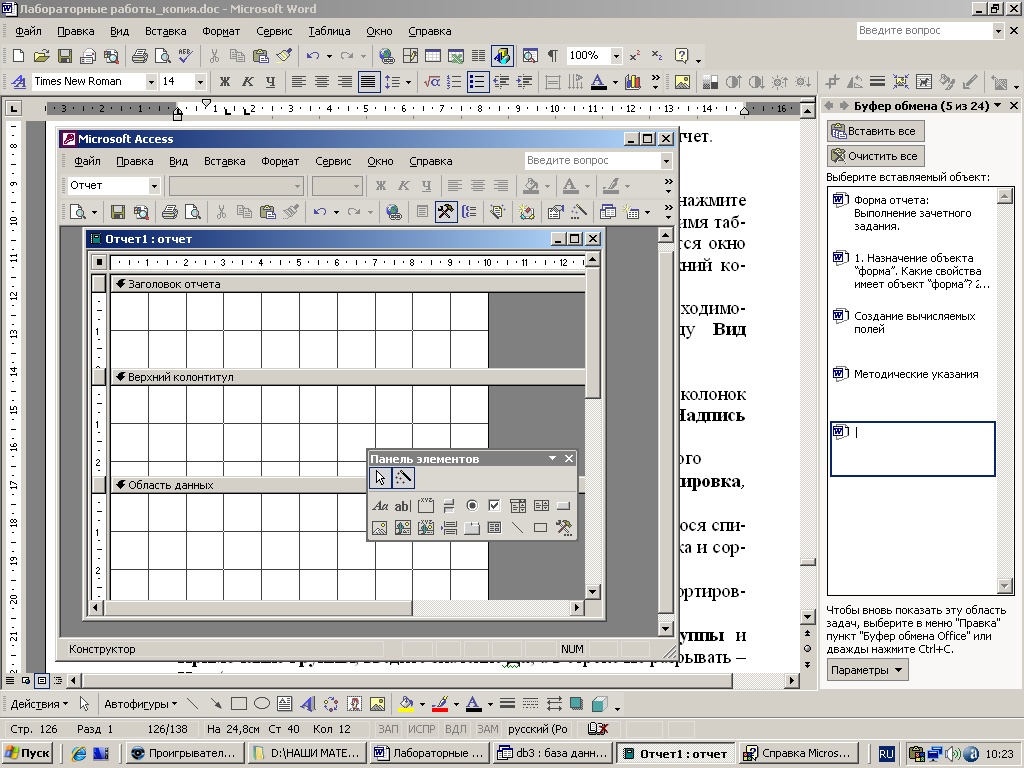Open the Times New Roman font dropdown
This screenshot has height=768, width=1024.
(x=151, y=82)
